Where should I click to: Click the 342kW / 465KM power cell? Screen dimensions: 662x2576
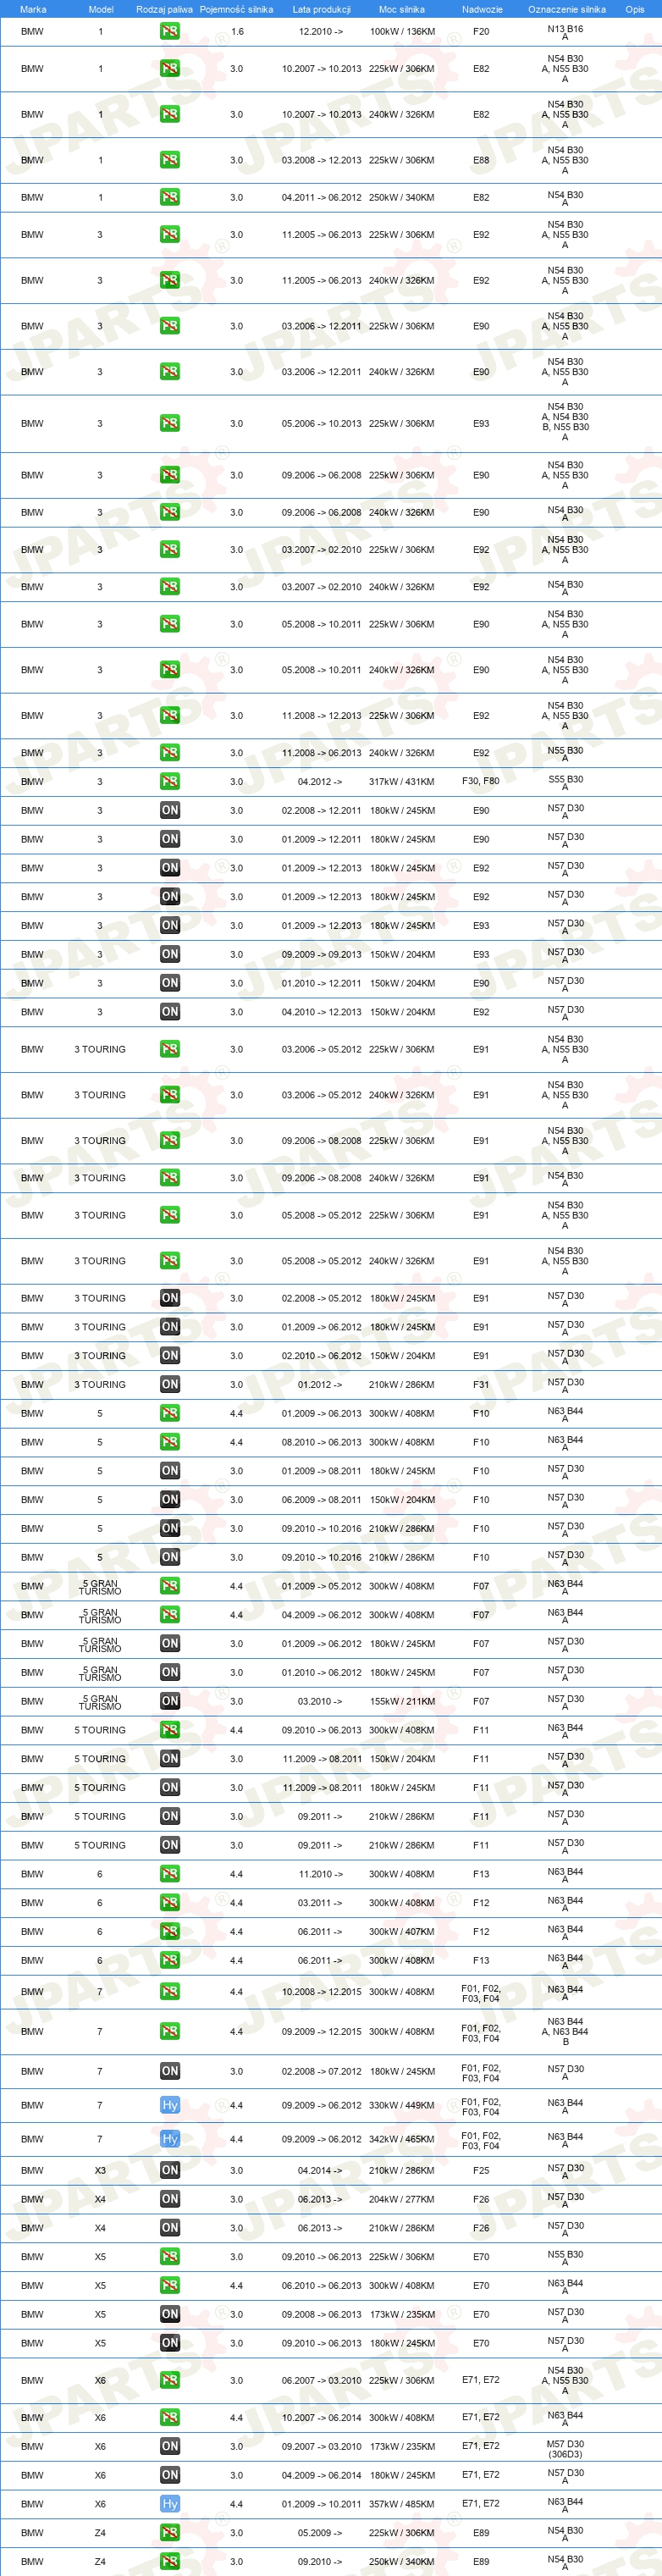click(x=402, y=2139)
